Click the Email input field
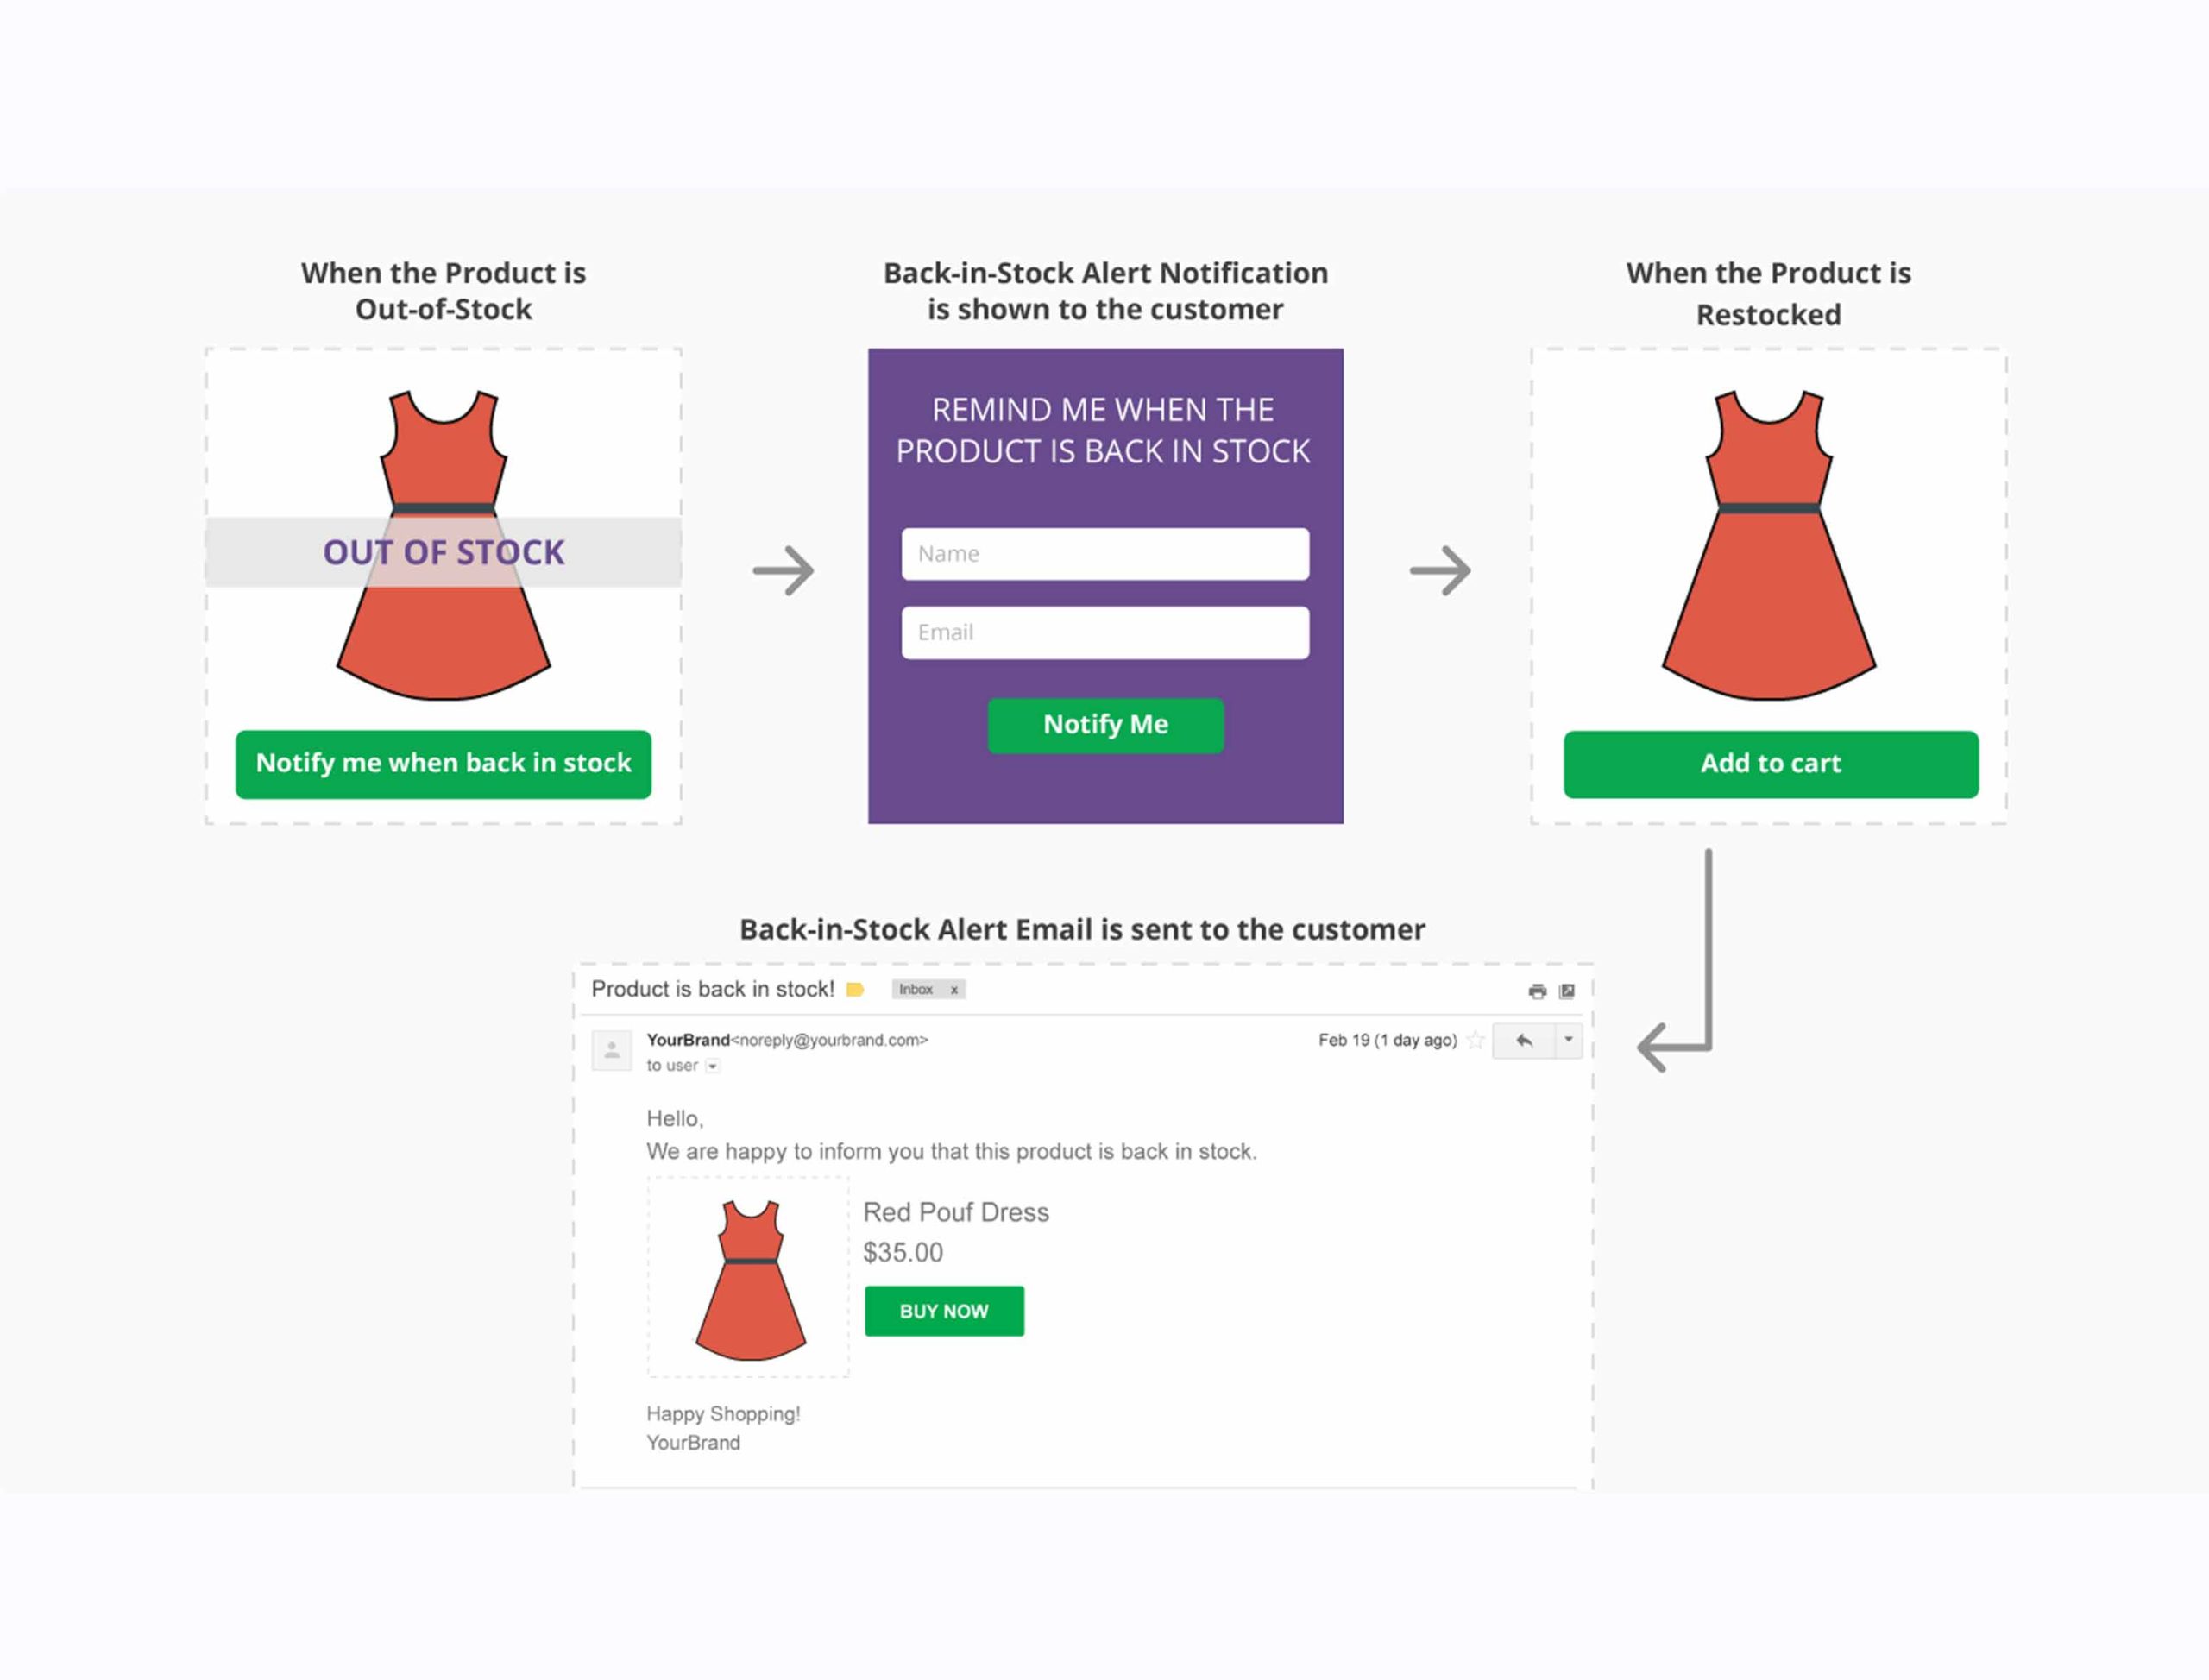The width and height of the screenshot is (2209, 1680). coord(1105,633)
